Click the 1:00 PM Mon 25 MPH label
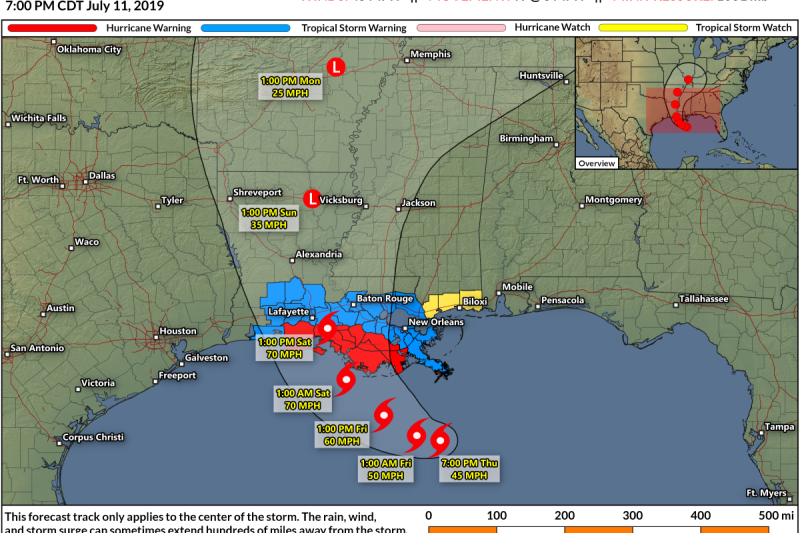Viewport: 800px width, 533px height. 290,87
